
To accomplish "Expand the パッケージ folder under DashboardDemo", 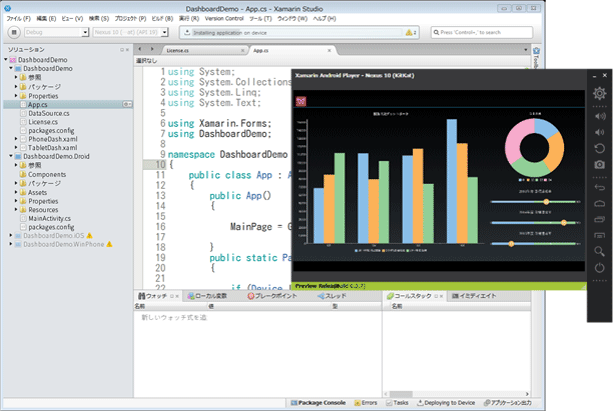I will [16, 86].
